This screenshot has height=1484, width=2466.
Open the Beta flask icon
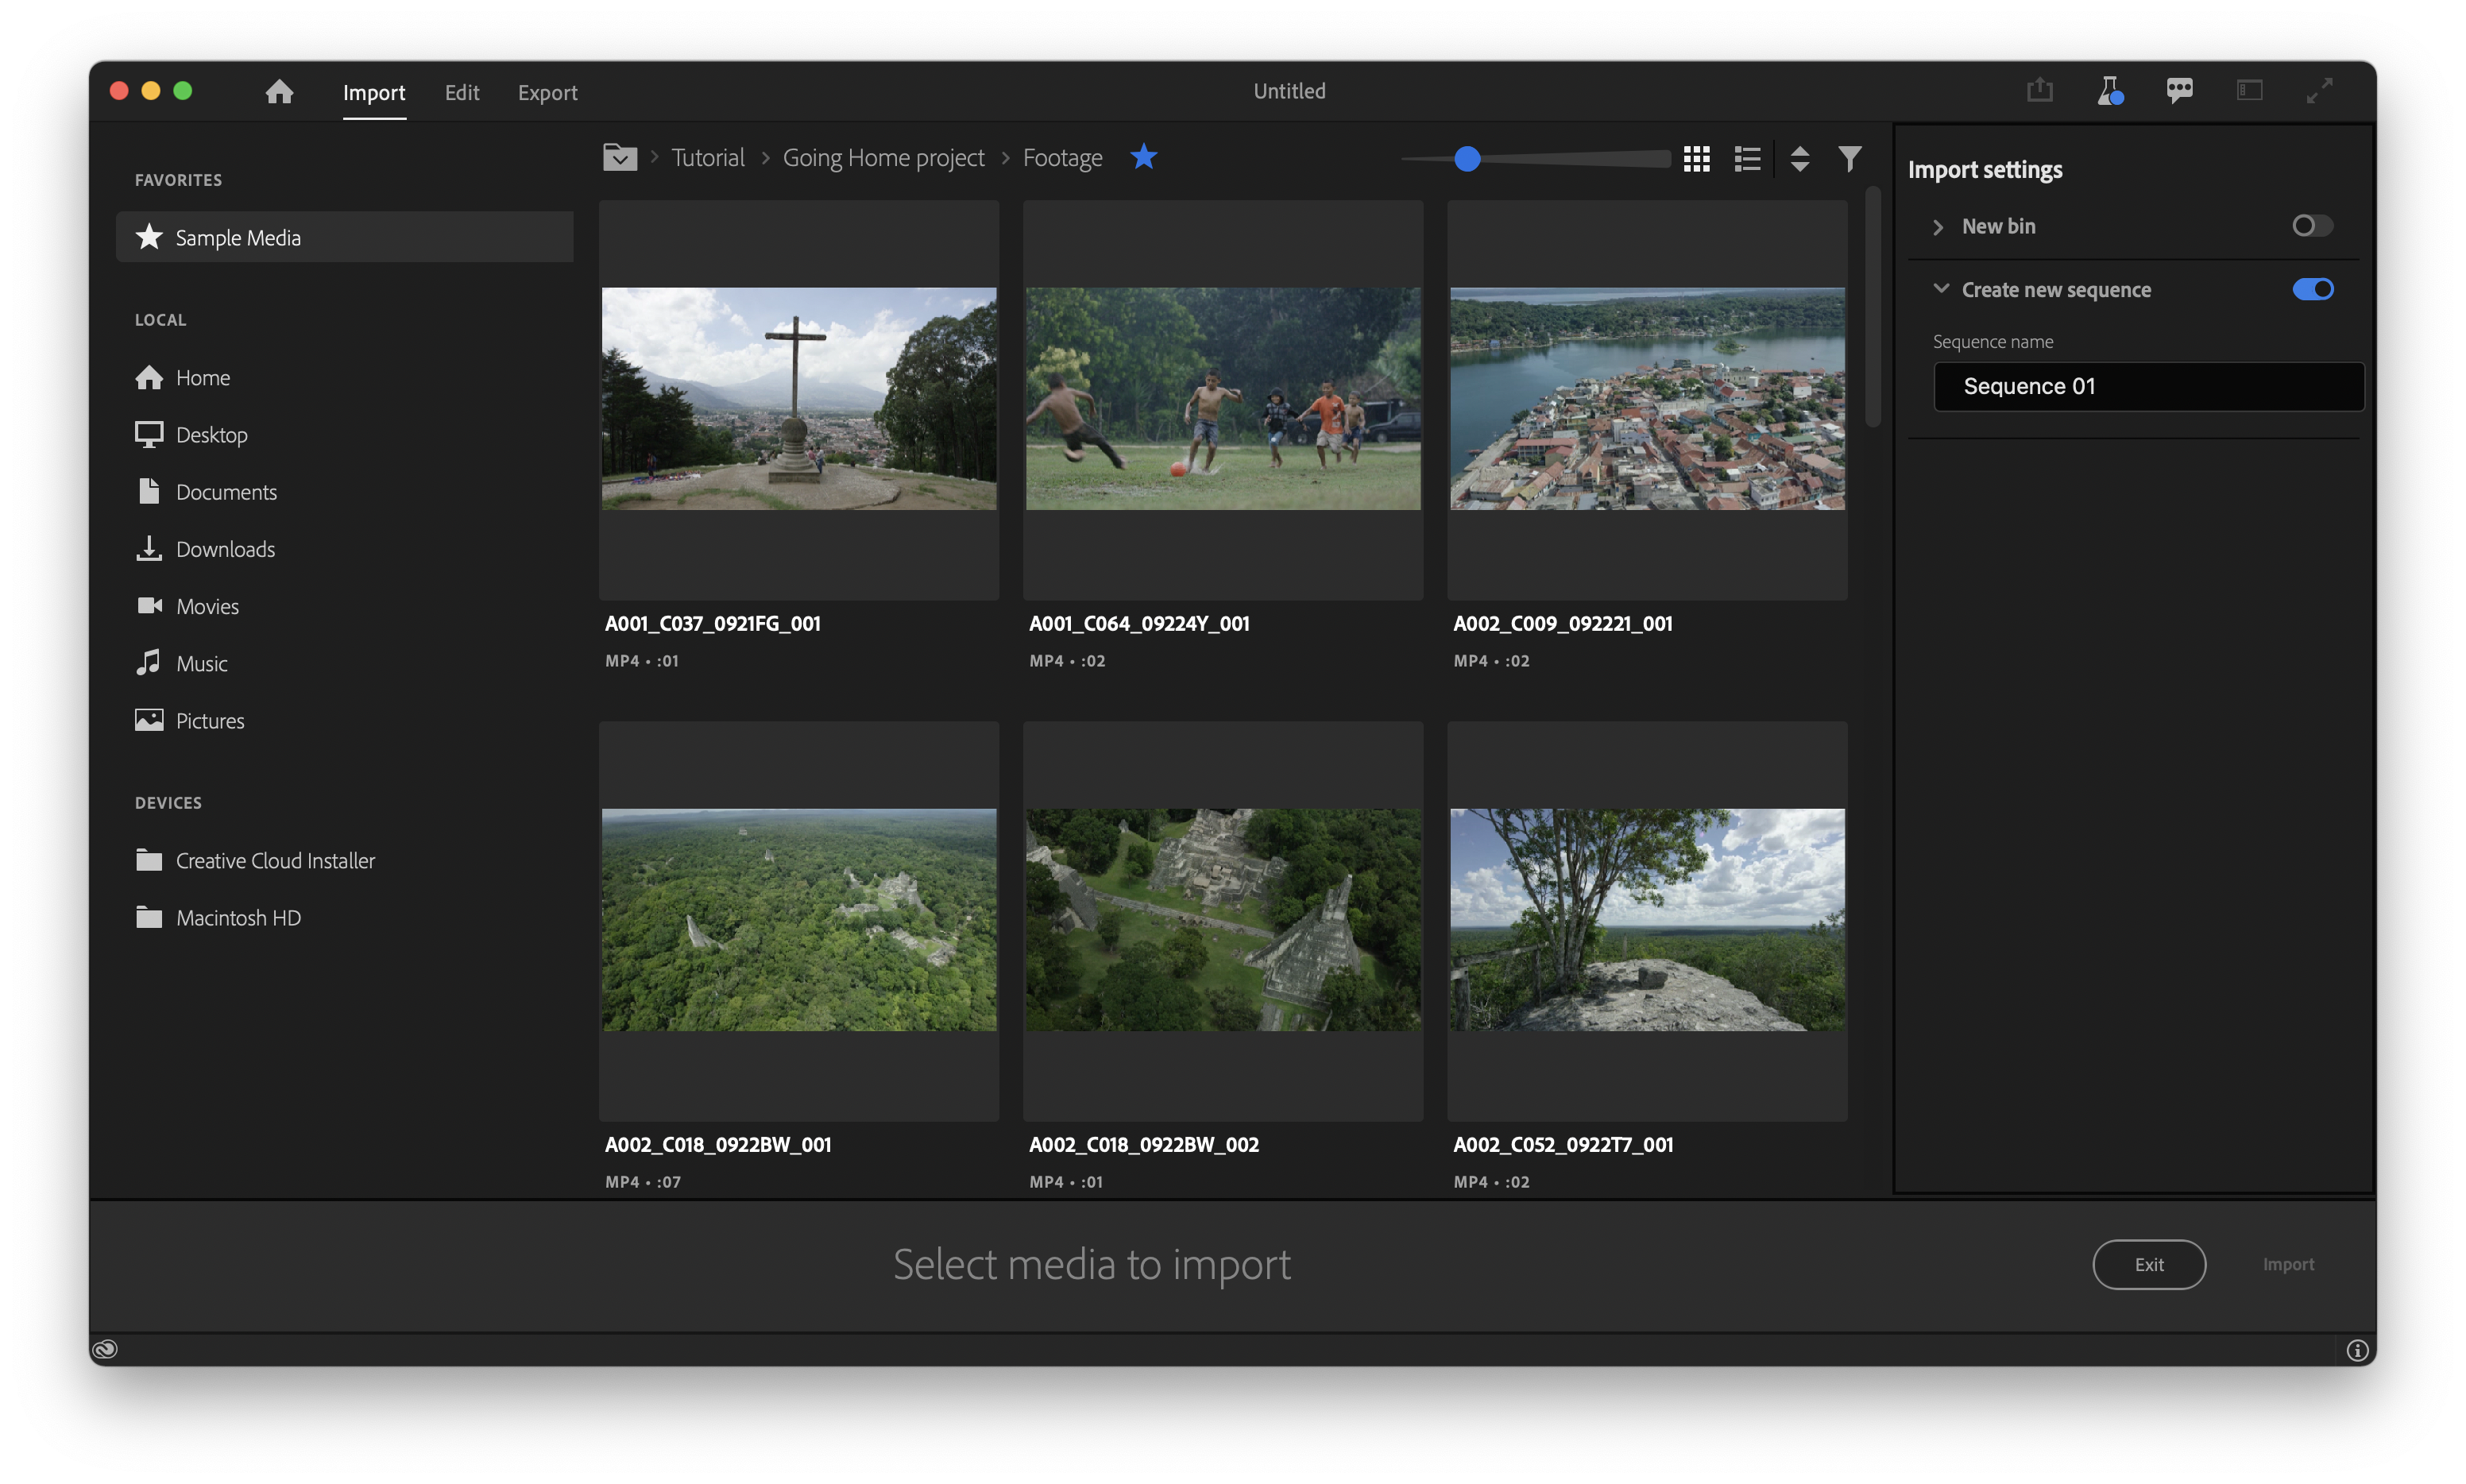(2109, 91)
